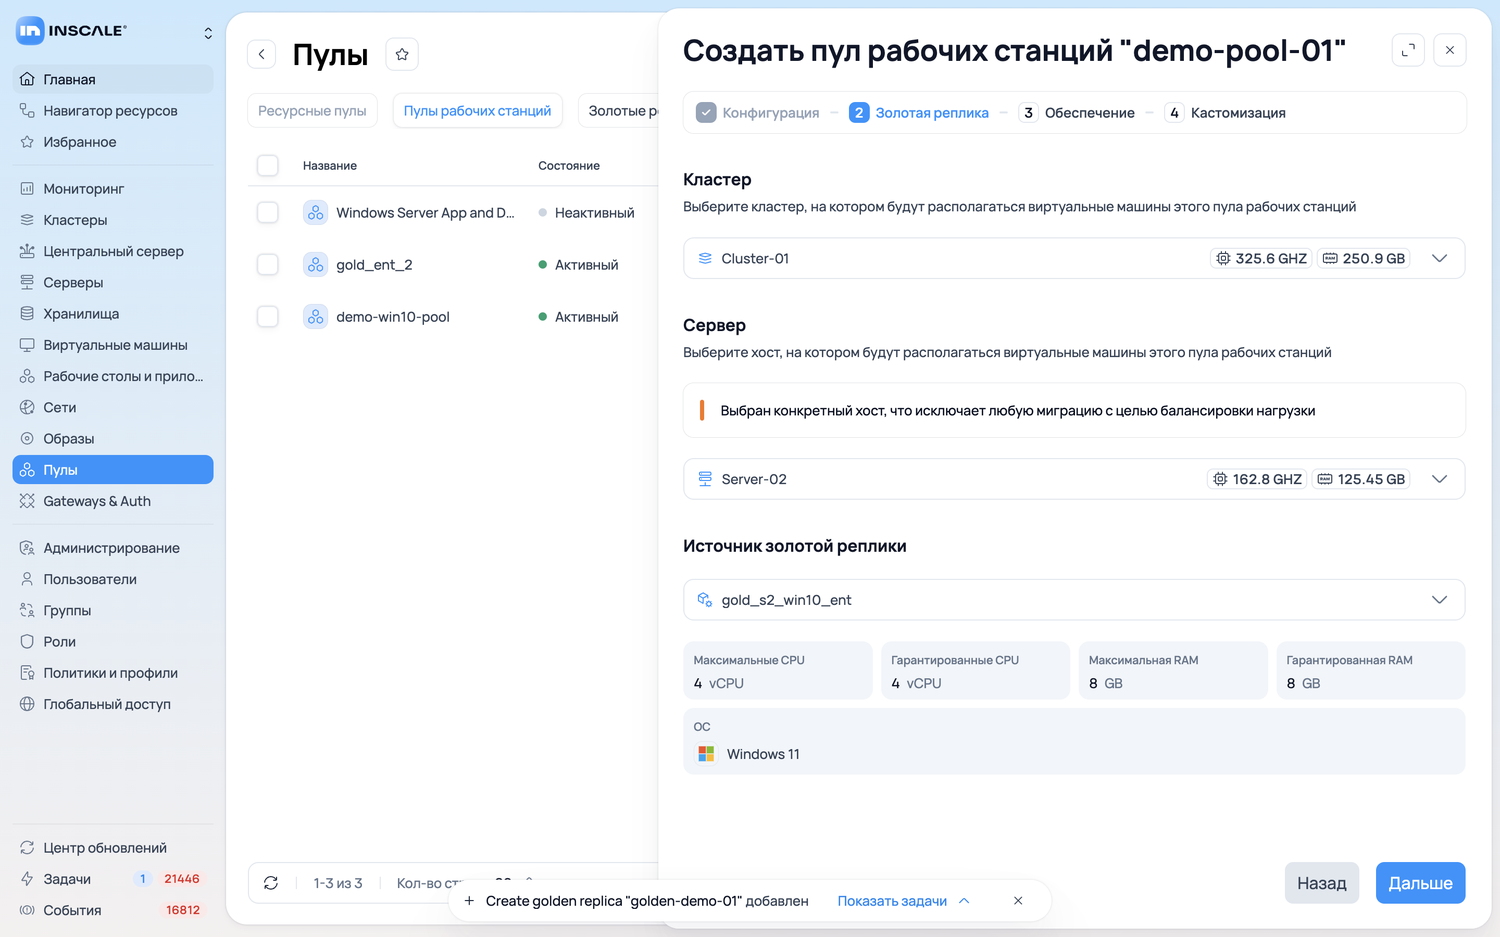Open the Server-02 host dropdown
The height and width of the screenshot is (937, 1500).
pos(1074,479)
